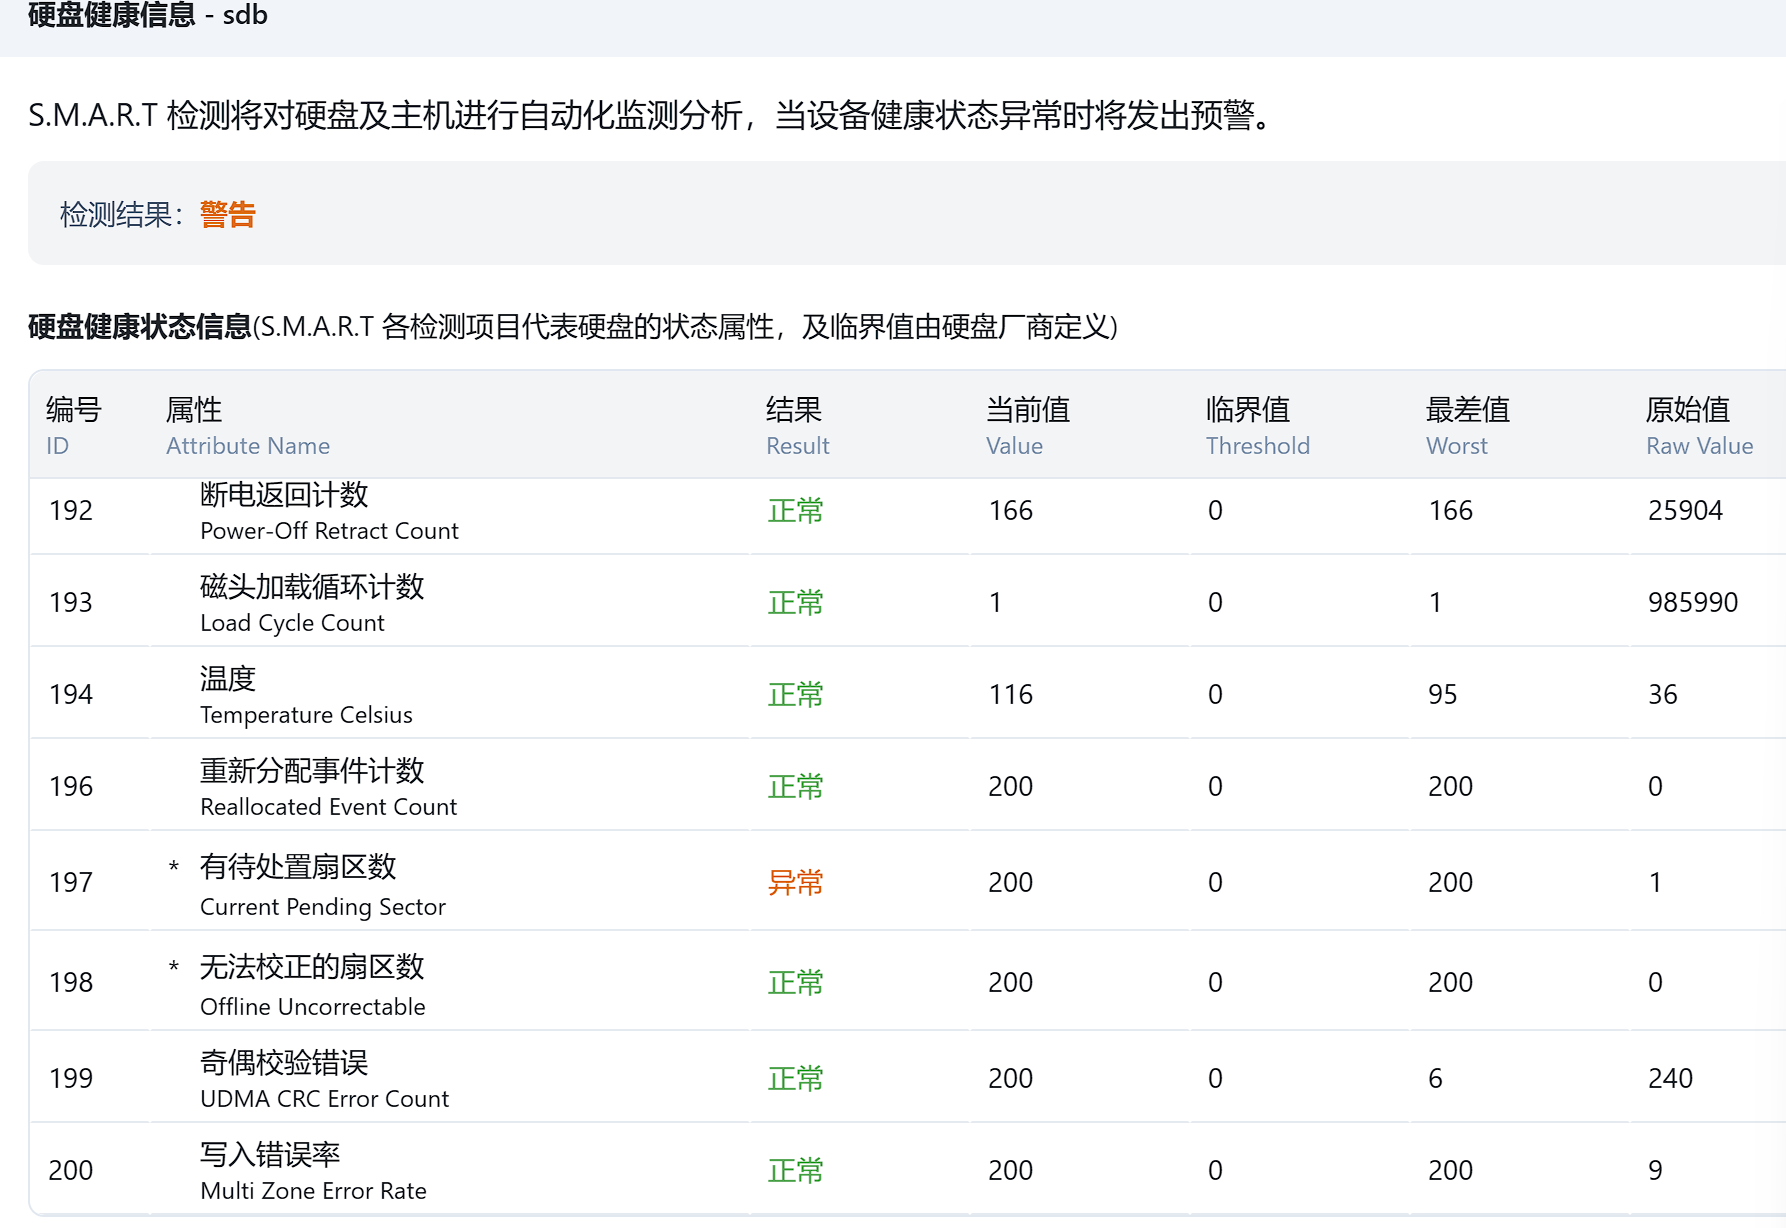Click the 结果 Result column header
1786x1228 pixels.
796,425
